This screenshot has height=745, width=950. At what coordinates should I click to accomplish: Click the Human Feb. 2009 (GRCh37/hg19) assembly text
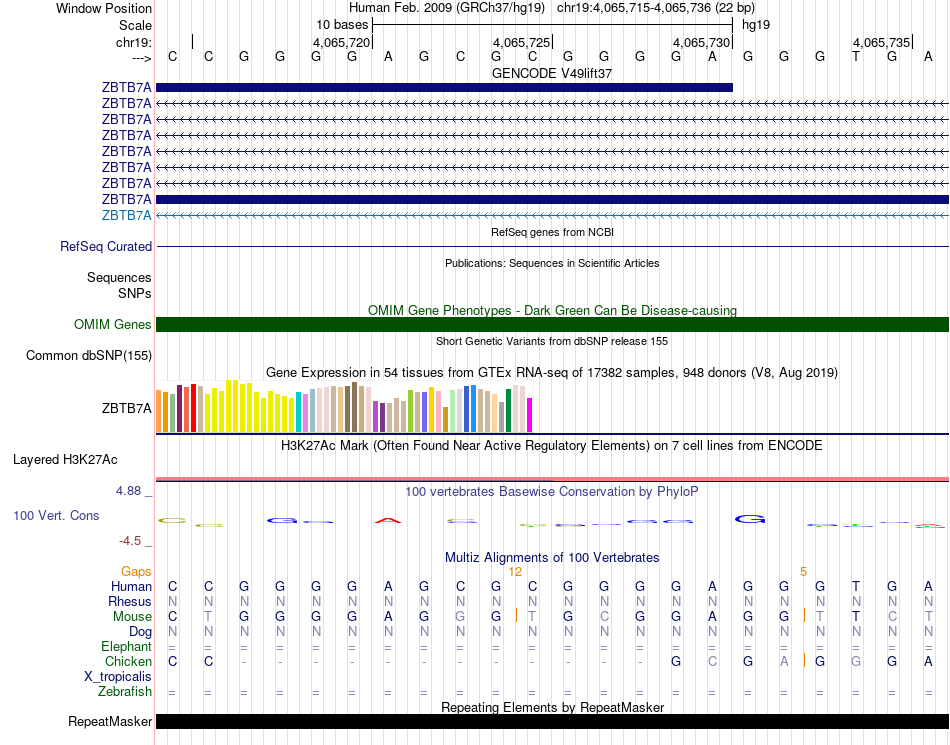(x=447, y=8)
